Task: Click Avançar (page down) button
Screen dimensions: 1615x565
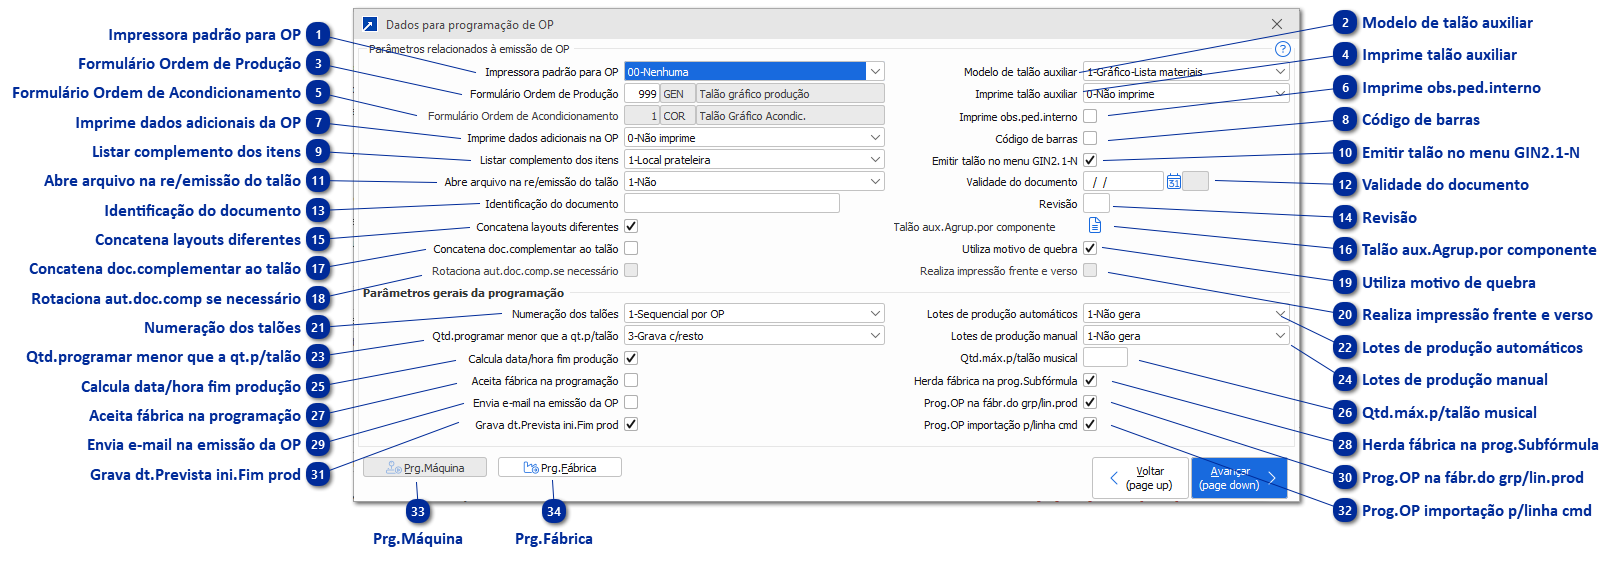Action: click(x=1240, y=478)
